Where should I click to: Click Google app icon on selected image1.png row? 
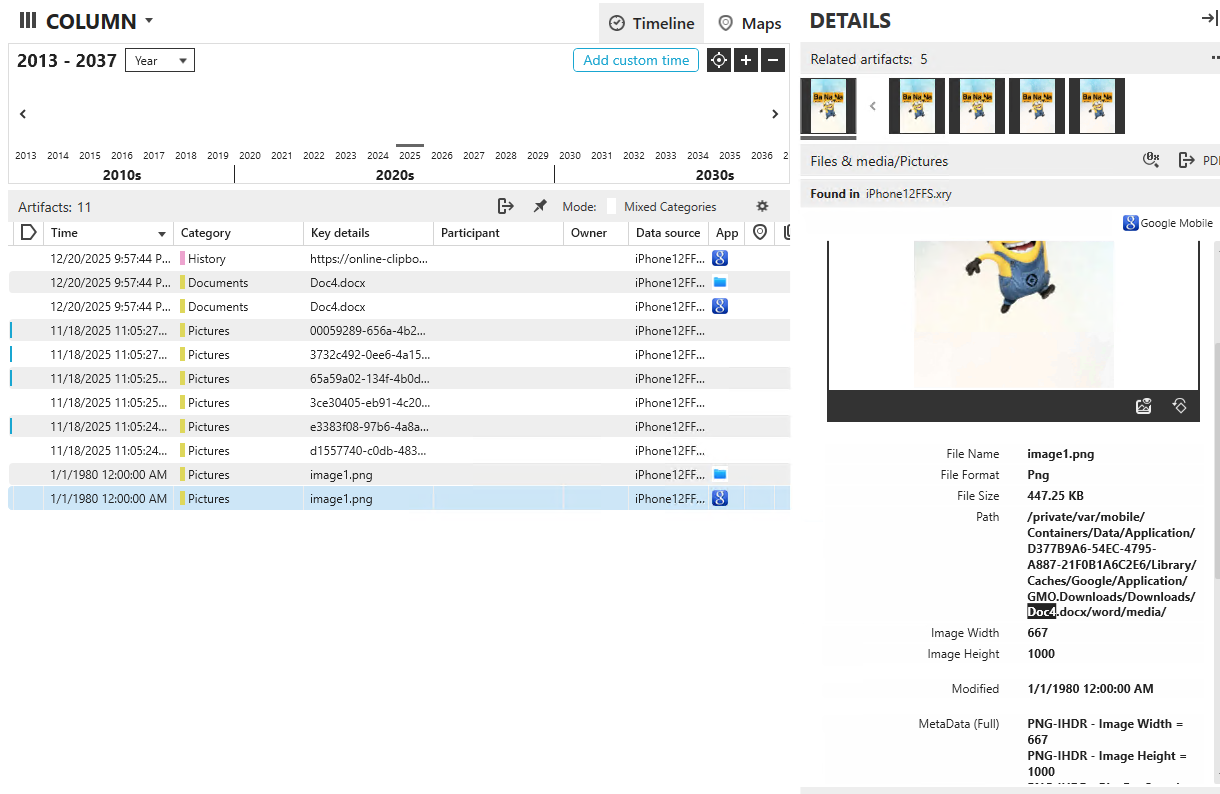coord(719,498)
